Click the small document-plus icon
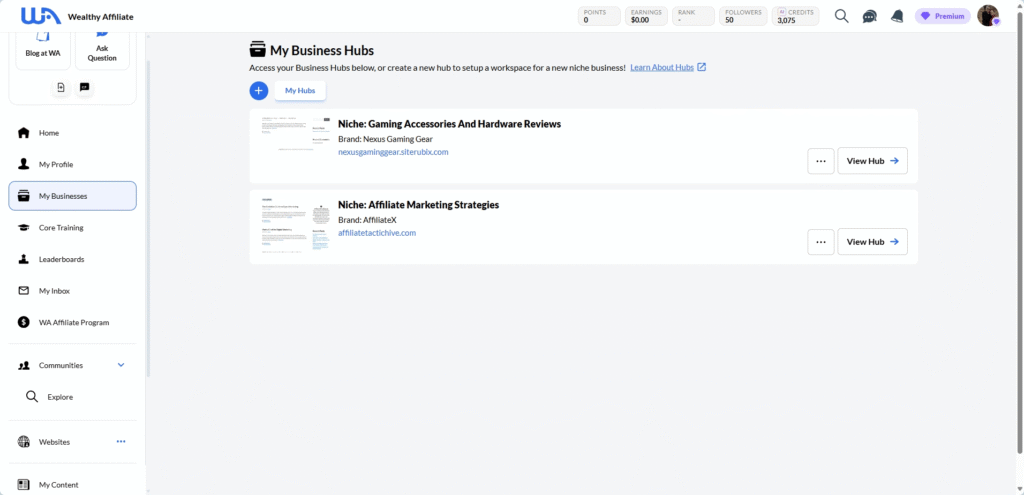 [61, 87]
